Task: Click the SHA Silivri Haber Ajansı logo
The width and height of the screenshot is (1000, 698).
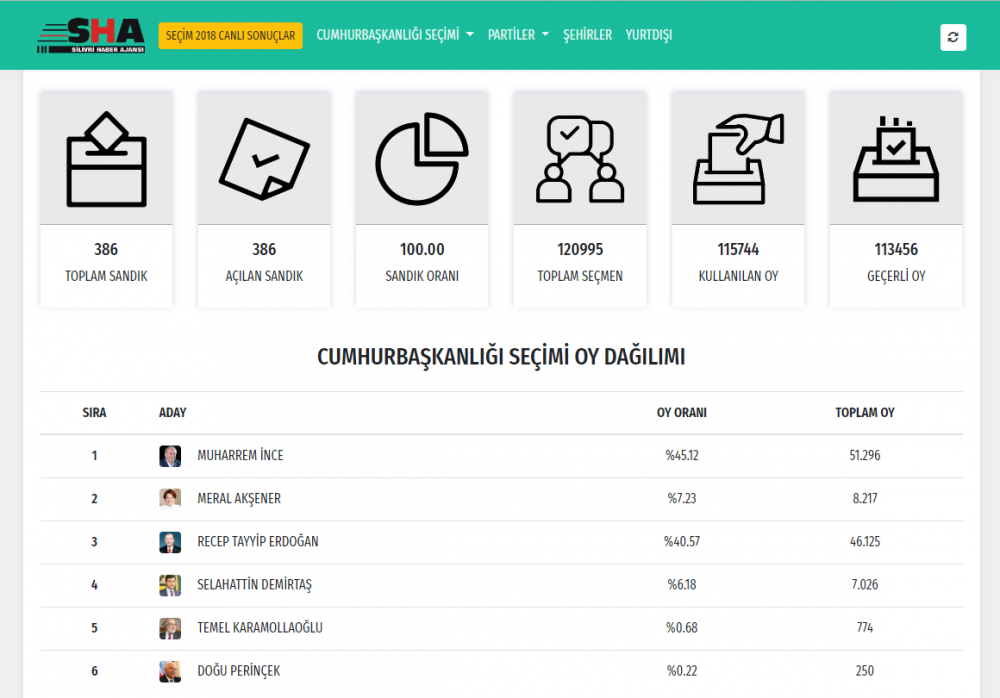Action: coord(91,35)
